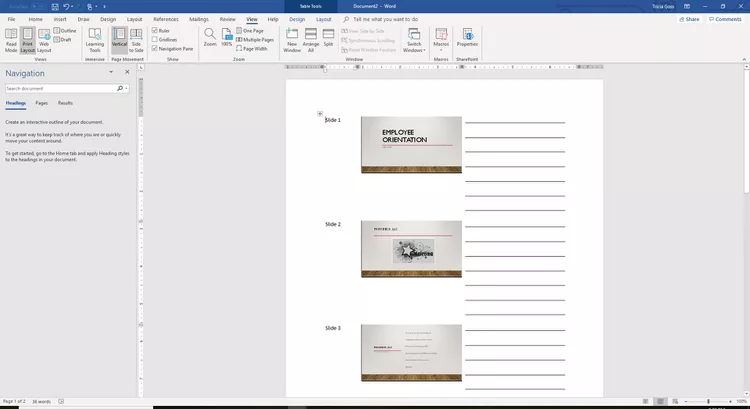Switch to Web Layout view

[44, 40]
